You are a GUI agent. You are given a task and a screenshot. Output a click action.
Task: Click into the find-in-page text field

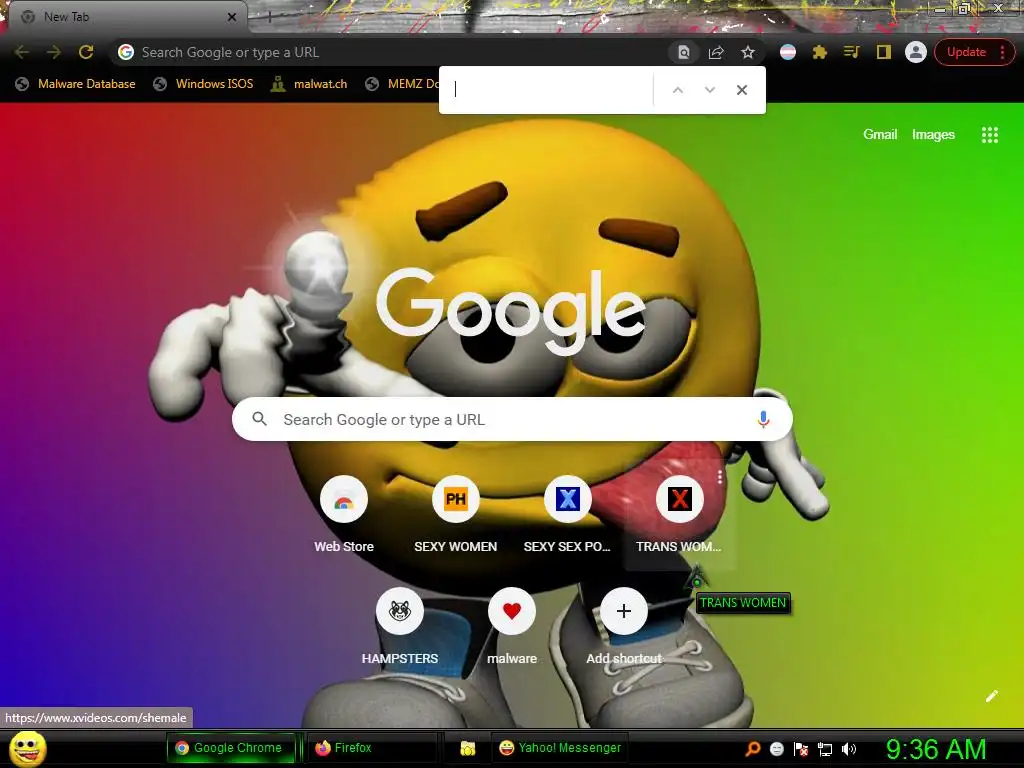pos(550,90)
